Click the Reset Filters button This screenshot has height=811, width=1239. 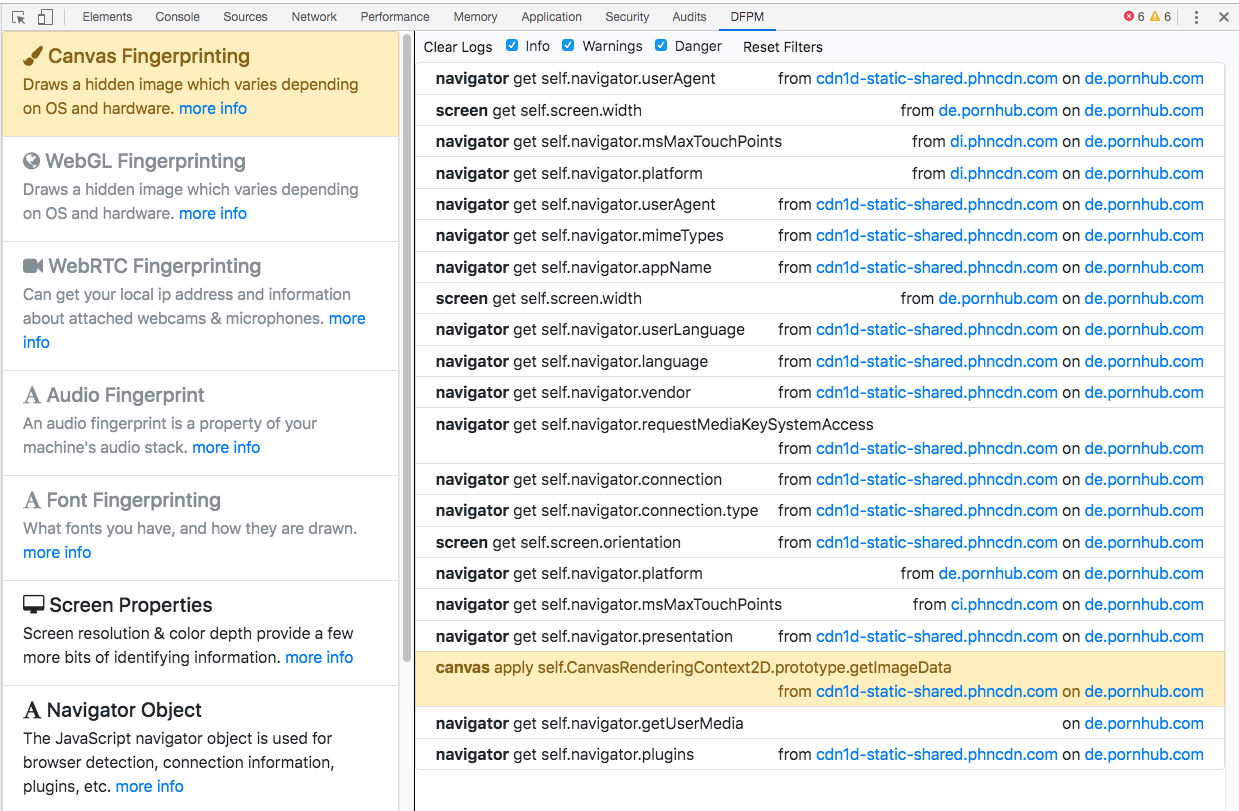point(783,47)
